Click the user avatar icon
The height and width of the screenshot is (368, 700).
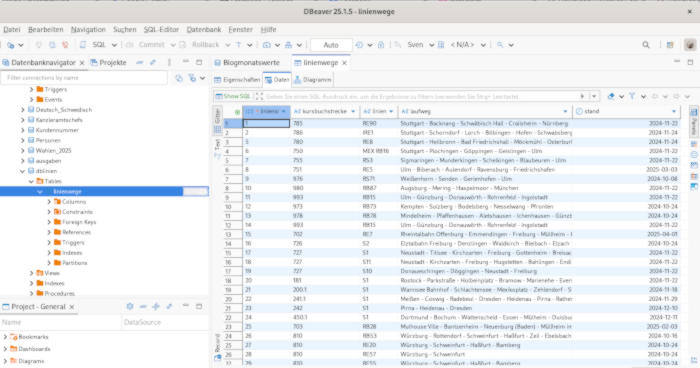click(690, 45)
